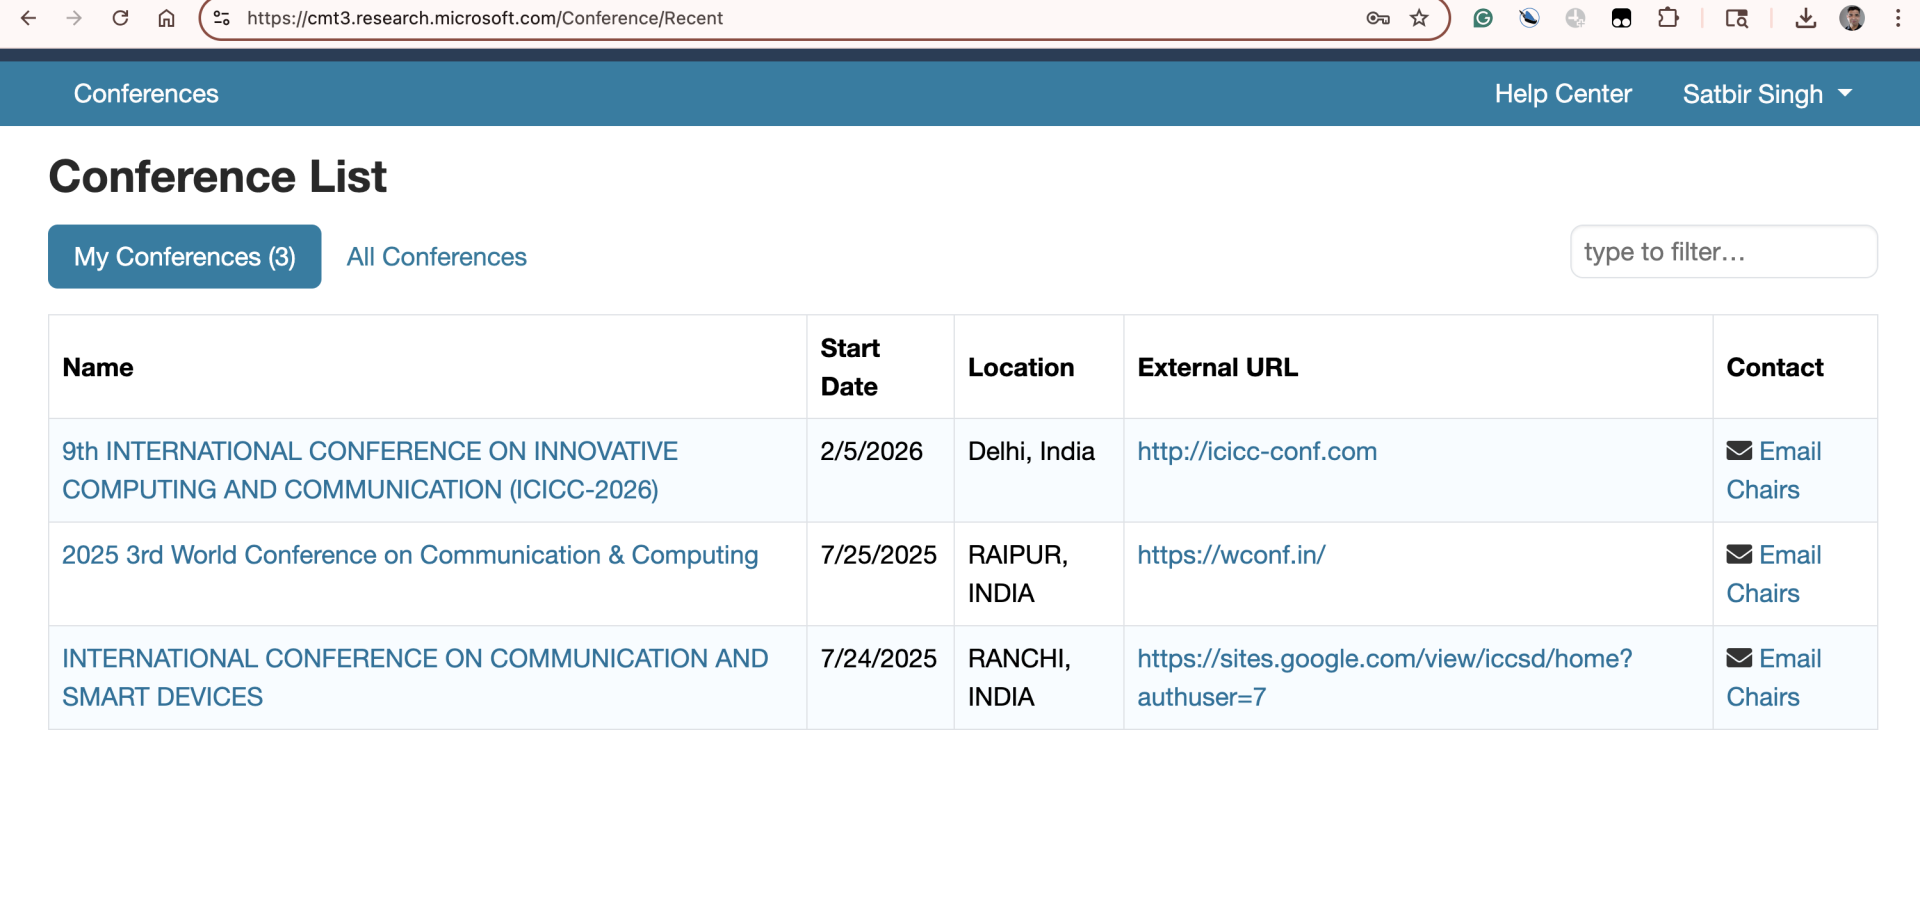Switch to the All Conferences tab
This screenshot has height=897, width=1920.
click(x=436, y=257)
